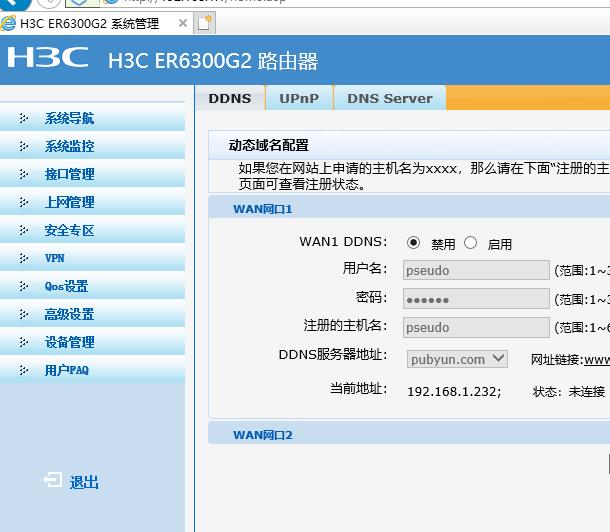
Task: Open the 高级设置 sidebar menu
Action: (x=92, y=314)
